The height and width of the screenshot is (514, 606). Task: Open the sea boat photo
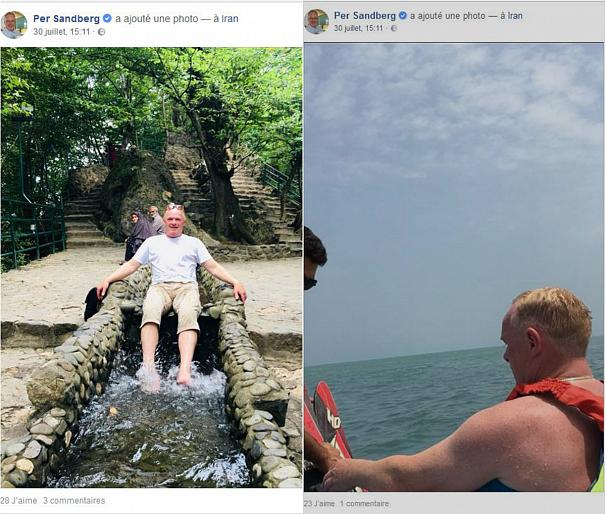point(454,267)
